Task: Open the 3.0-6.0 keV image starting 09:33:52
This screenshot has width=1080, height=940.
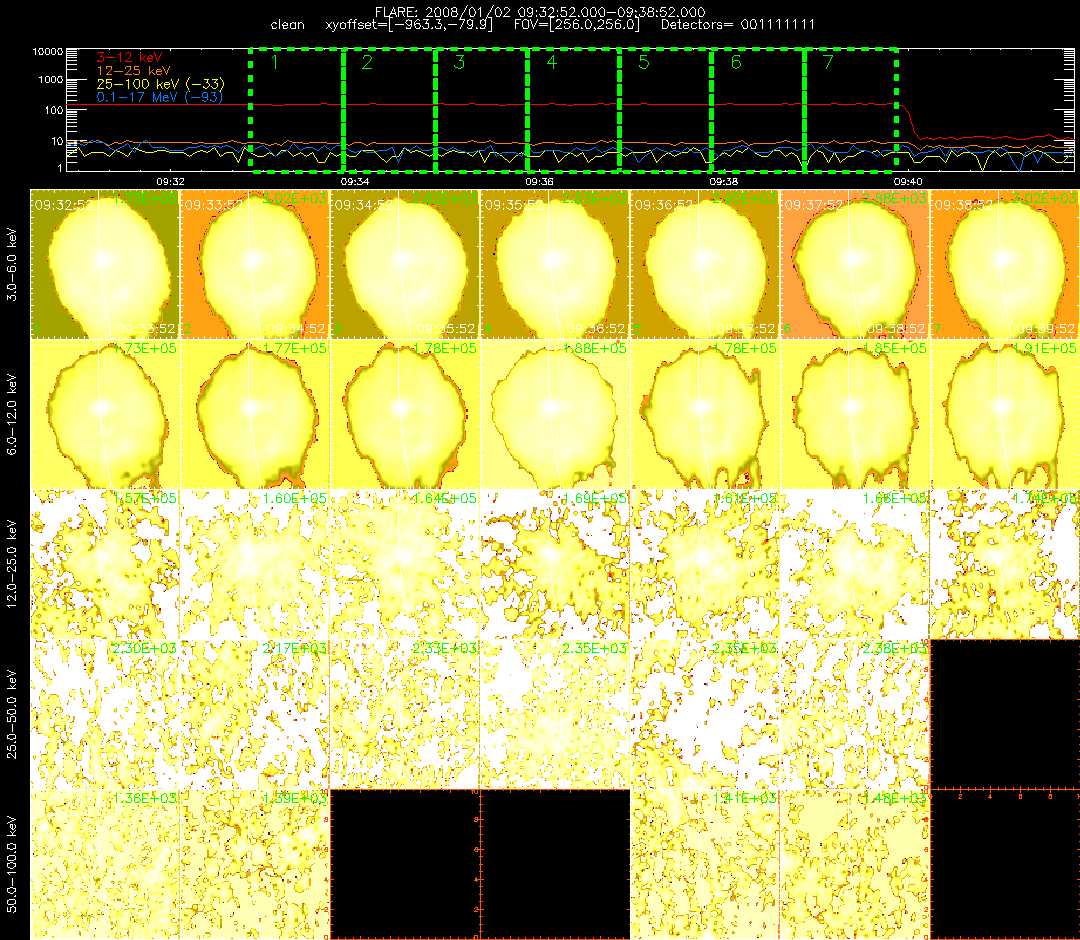Action: (255, 264)
